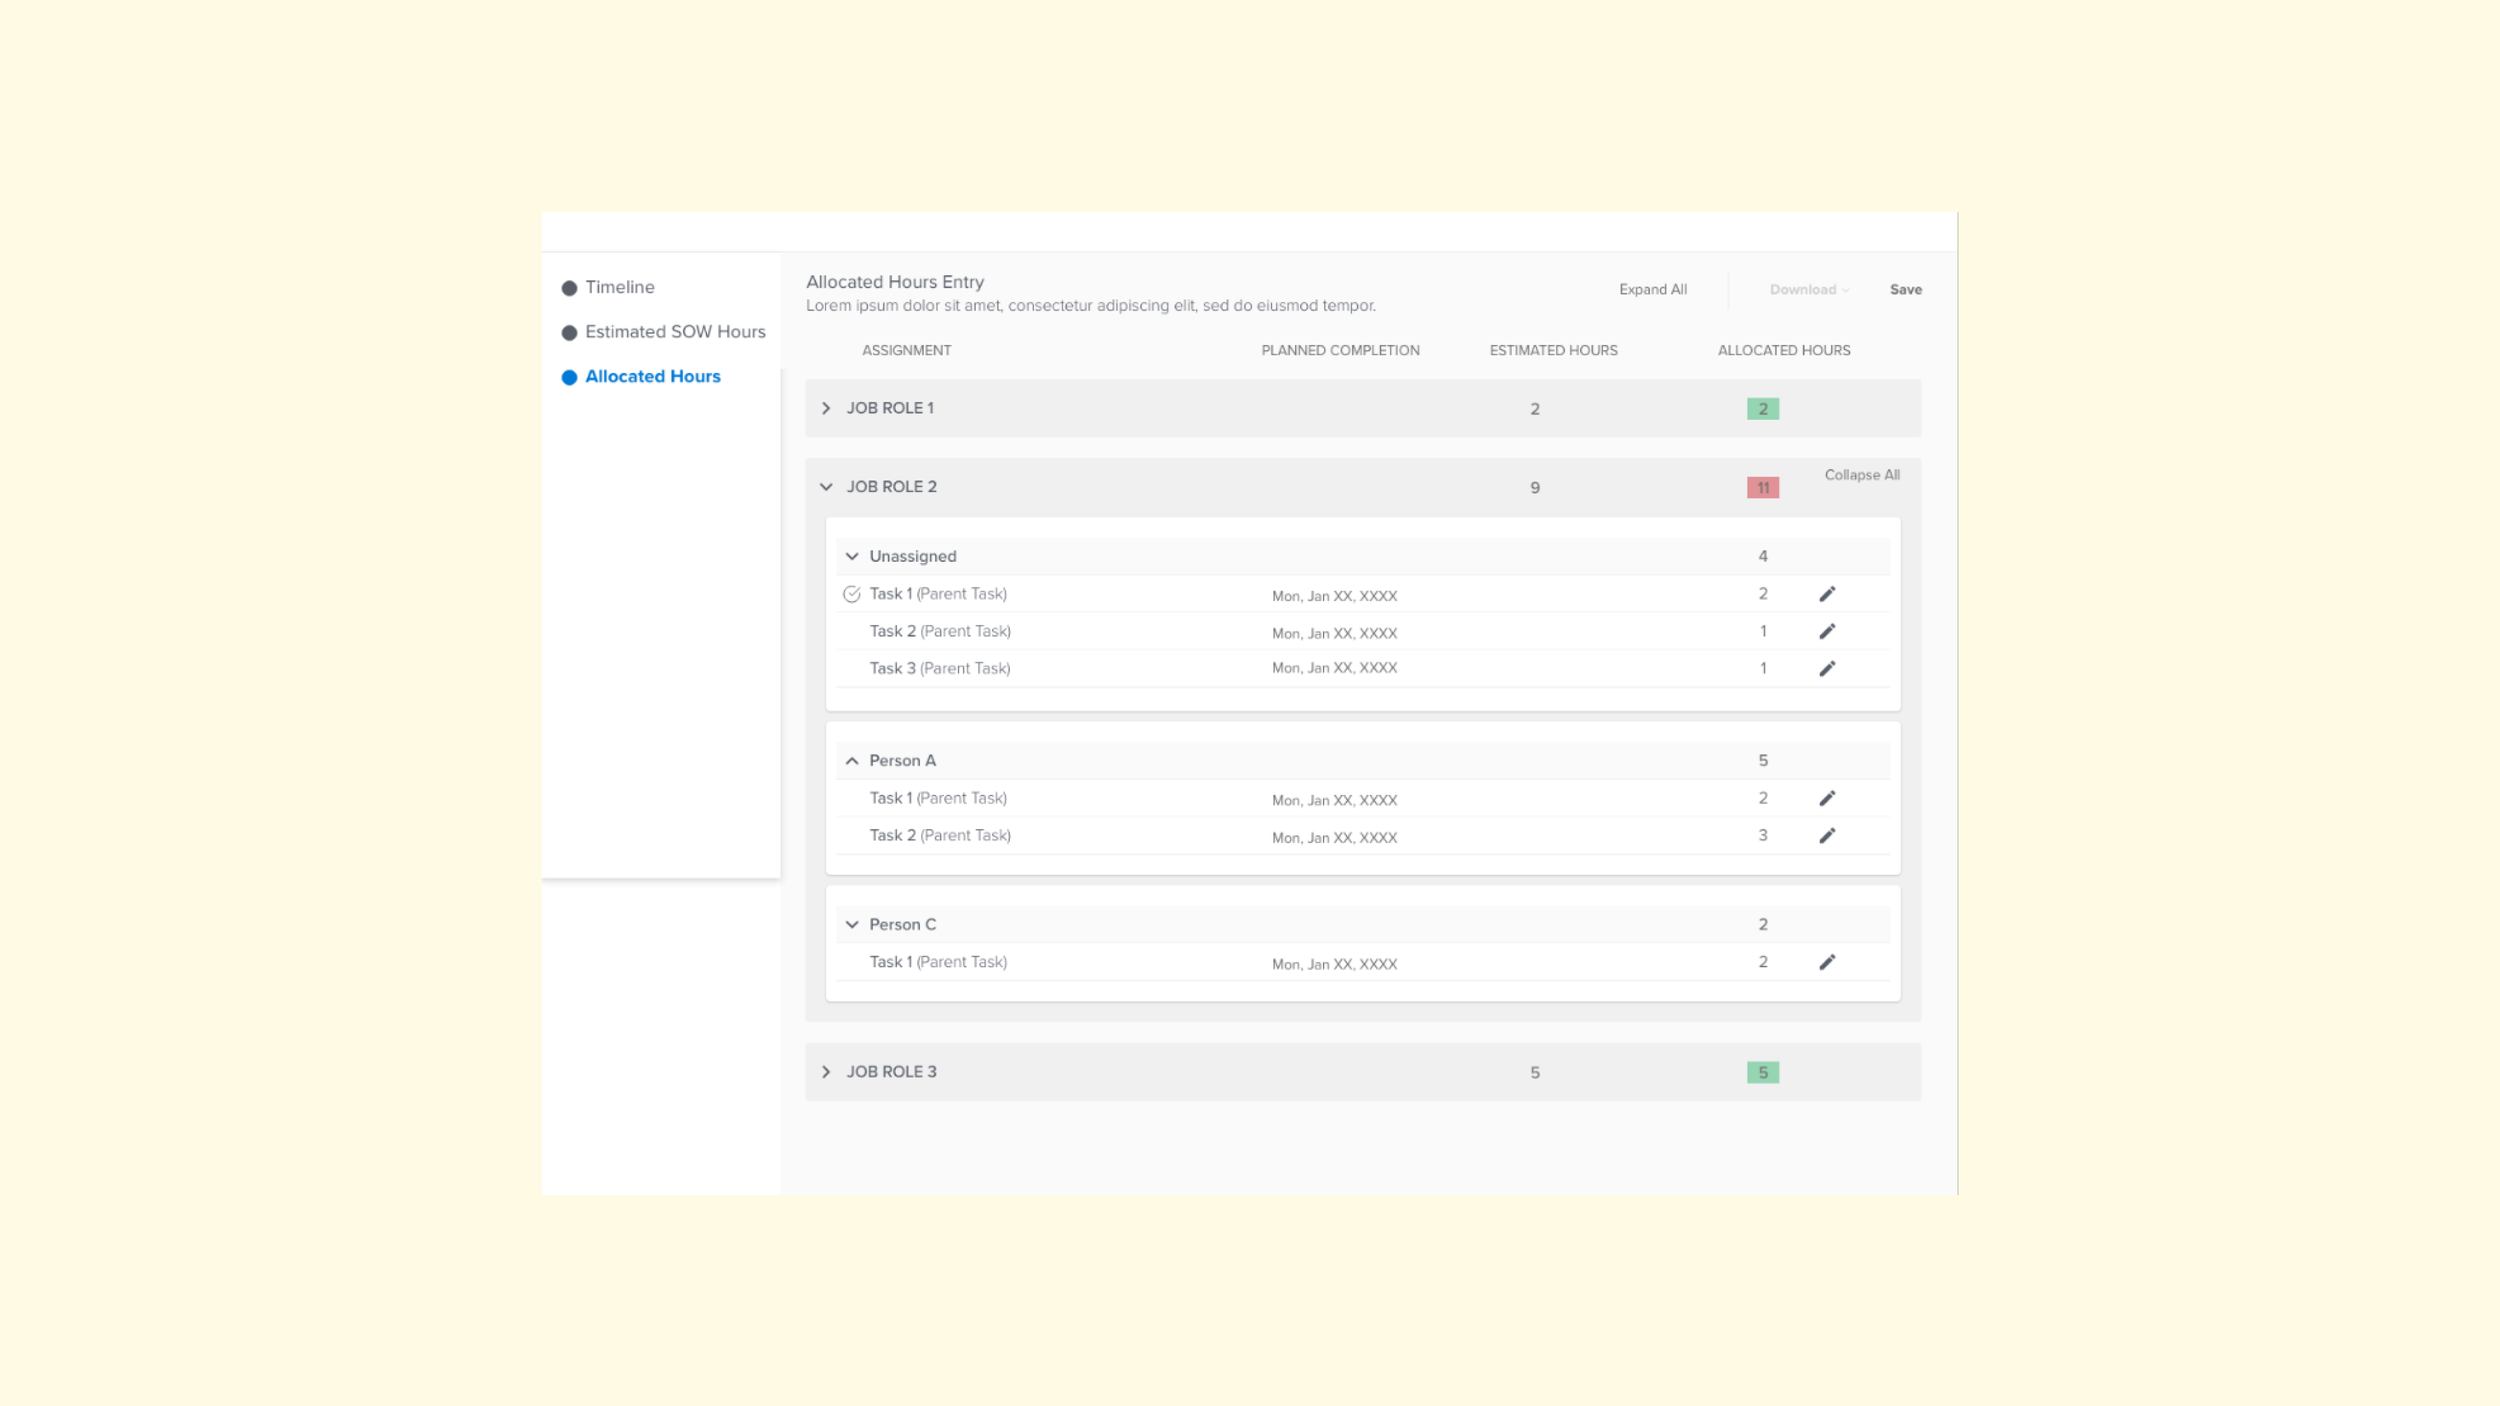Screen dimensions: 2500x1406
Task: Click the Expand All control
Action: pyautogui.click(x=1653, y=290)
